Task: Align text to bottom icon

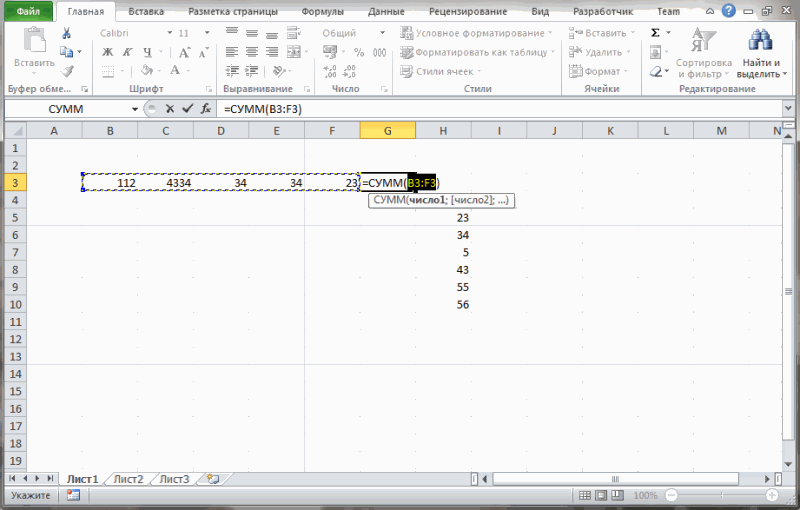Action: (x=271, y=33)
